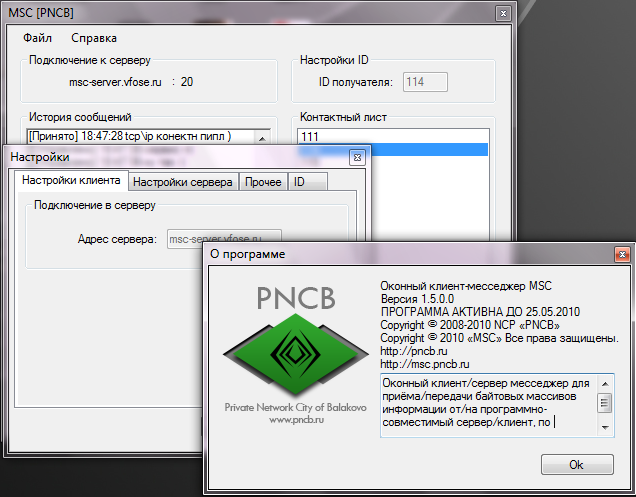Screen dimensions: 636x497
Task: Close the Настройки settings window
Action: 356,157
